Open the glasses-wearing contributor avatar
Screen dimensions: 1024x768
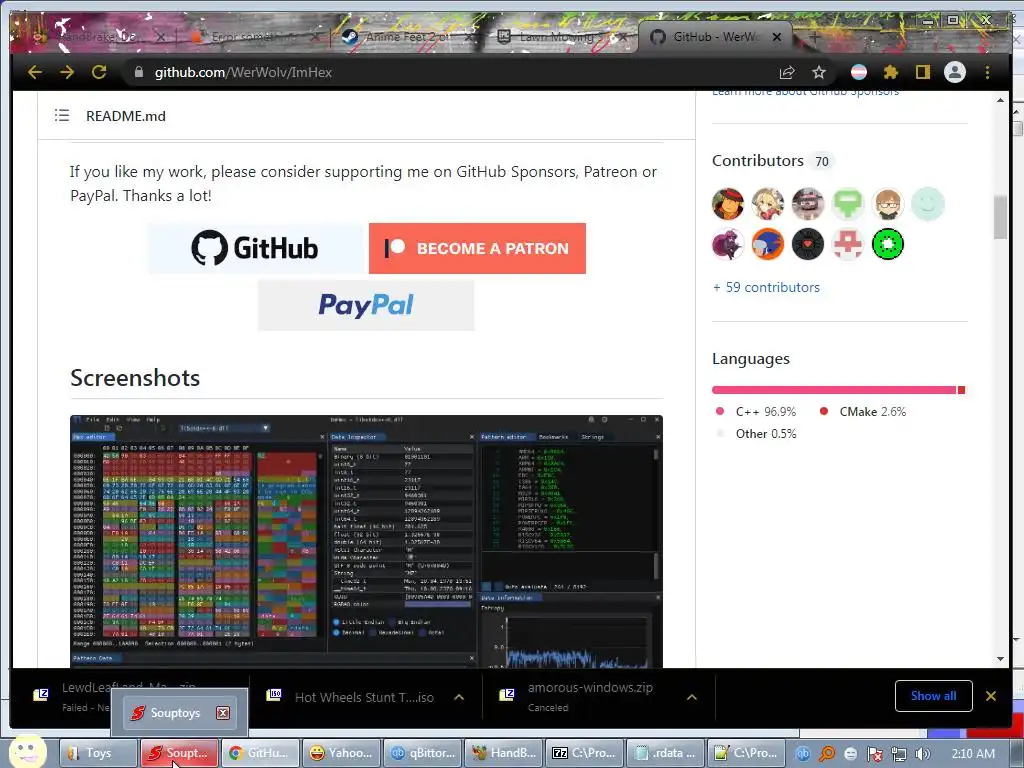[888, 204]
